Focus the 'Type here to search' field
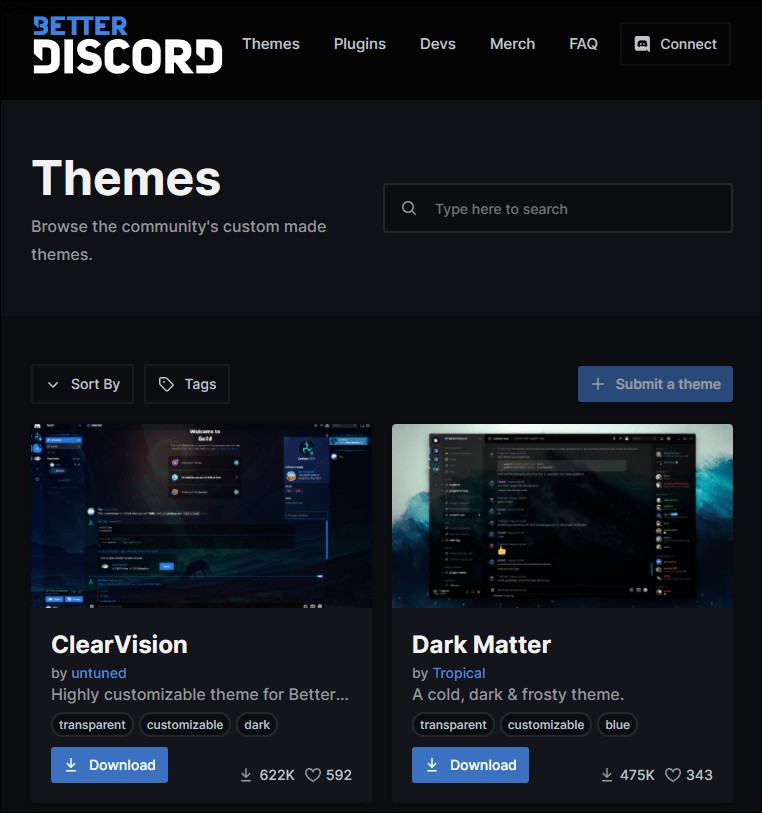762x813 pixels. 558,208
